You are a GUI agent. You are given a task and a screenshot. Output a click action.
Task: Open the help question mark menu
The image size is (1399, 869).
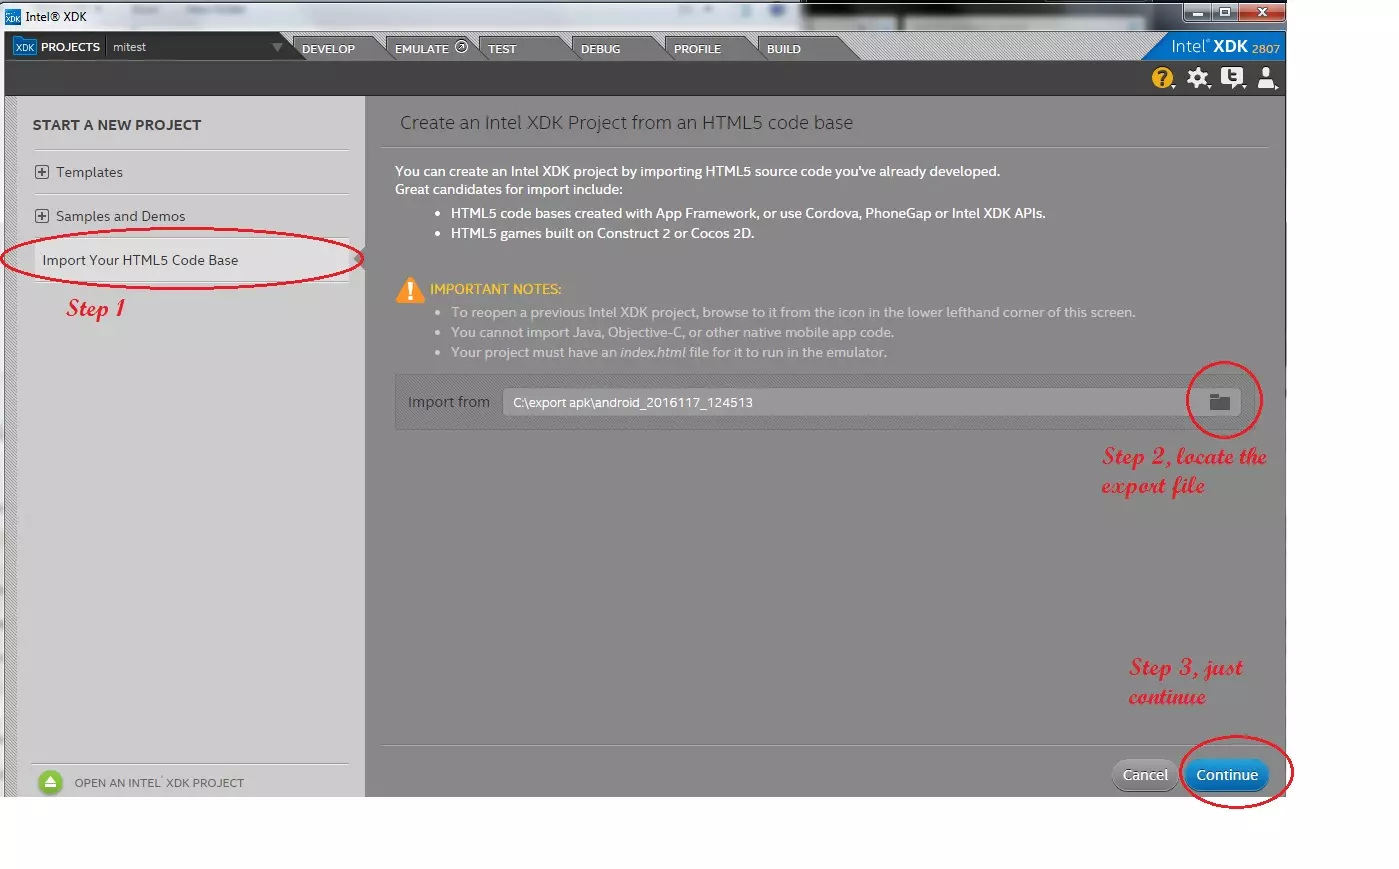pyautogui.click(x=1162, y=78)
